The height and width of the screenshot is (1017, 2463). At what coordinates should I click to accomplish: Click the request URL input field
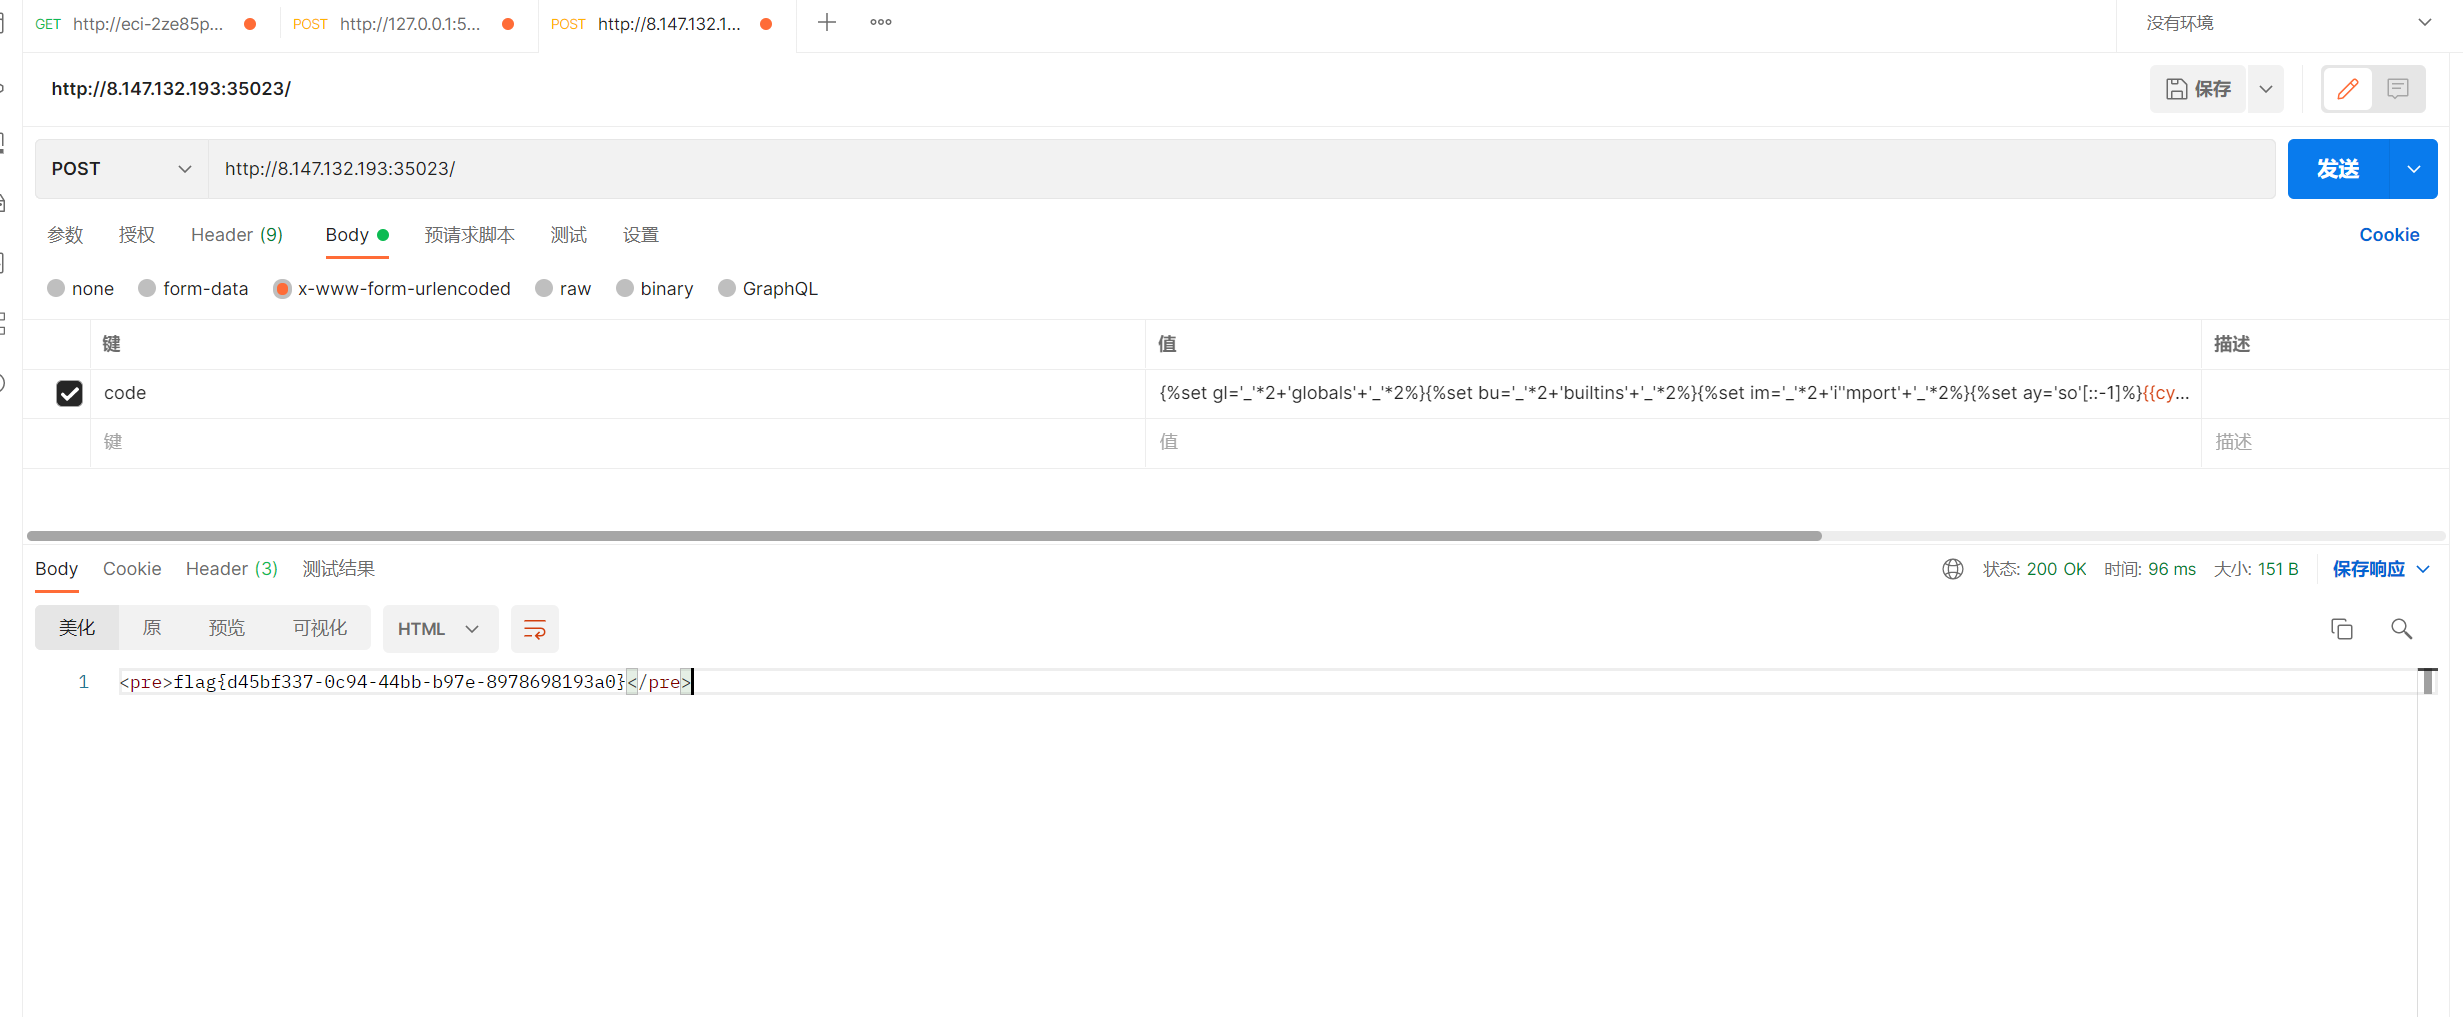1241,169
